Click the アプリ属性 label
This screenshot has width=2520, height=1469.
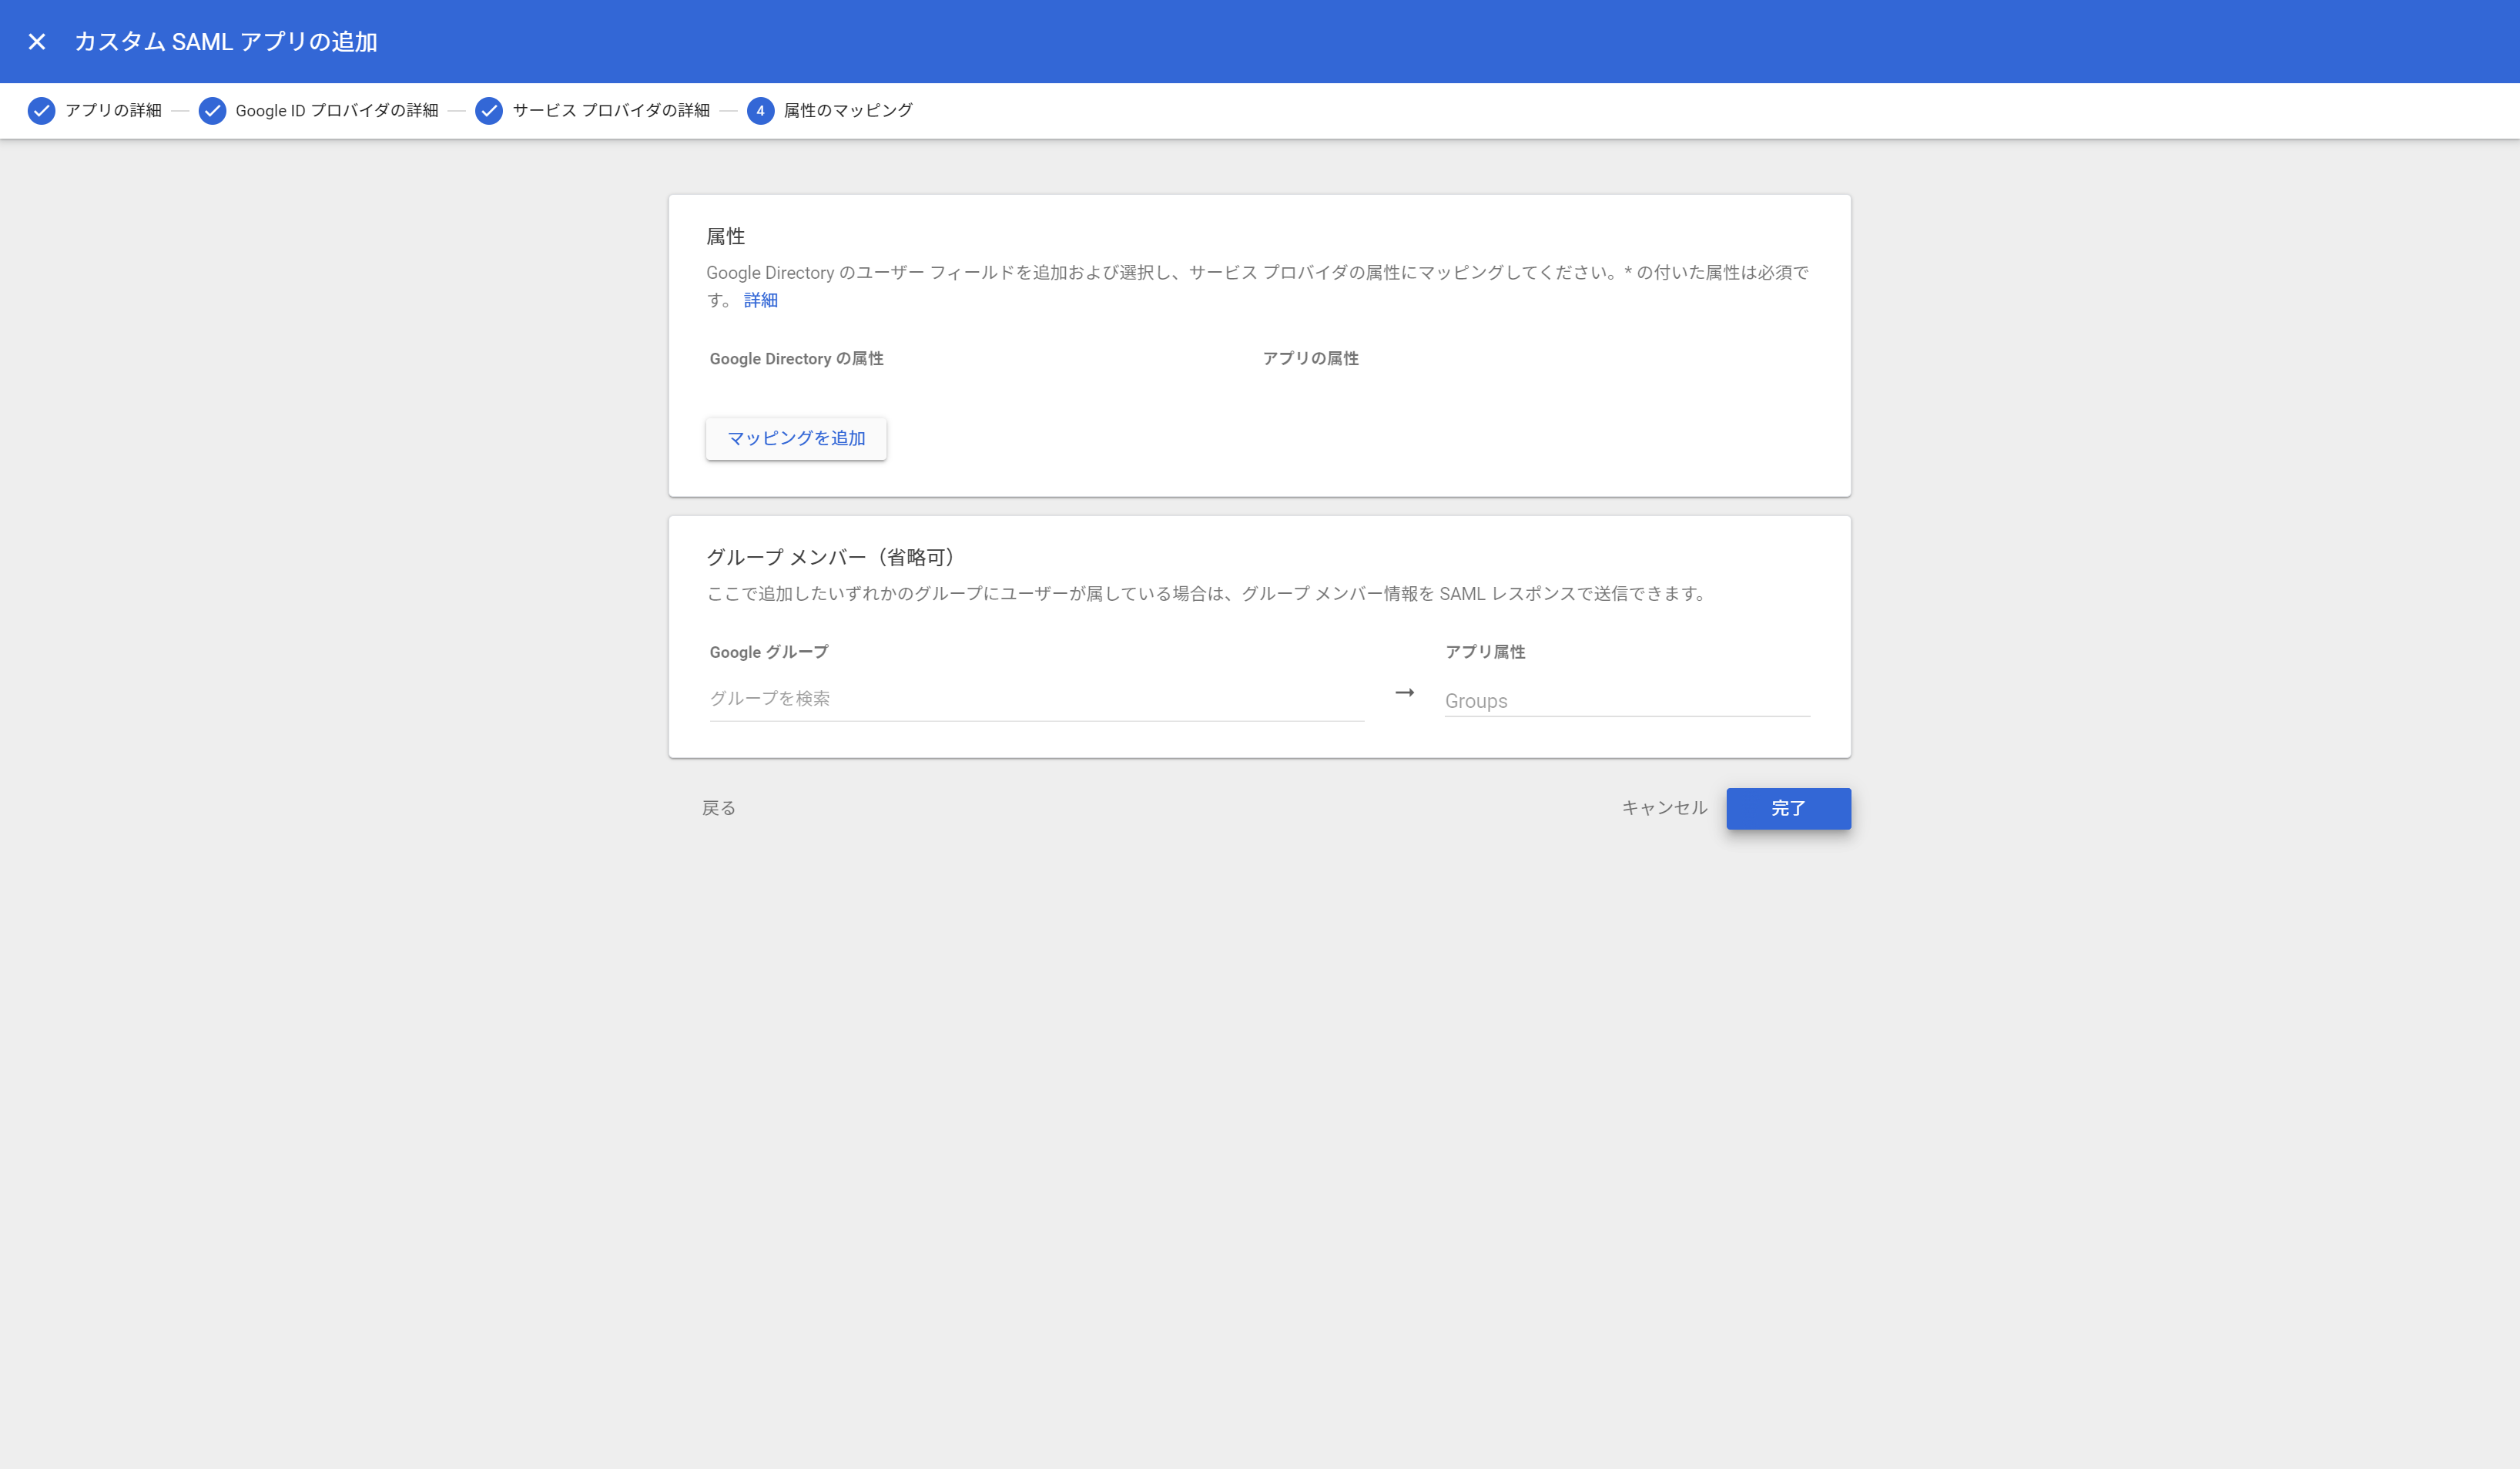[x=1485, y=652]
